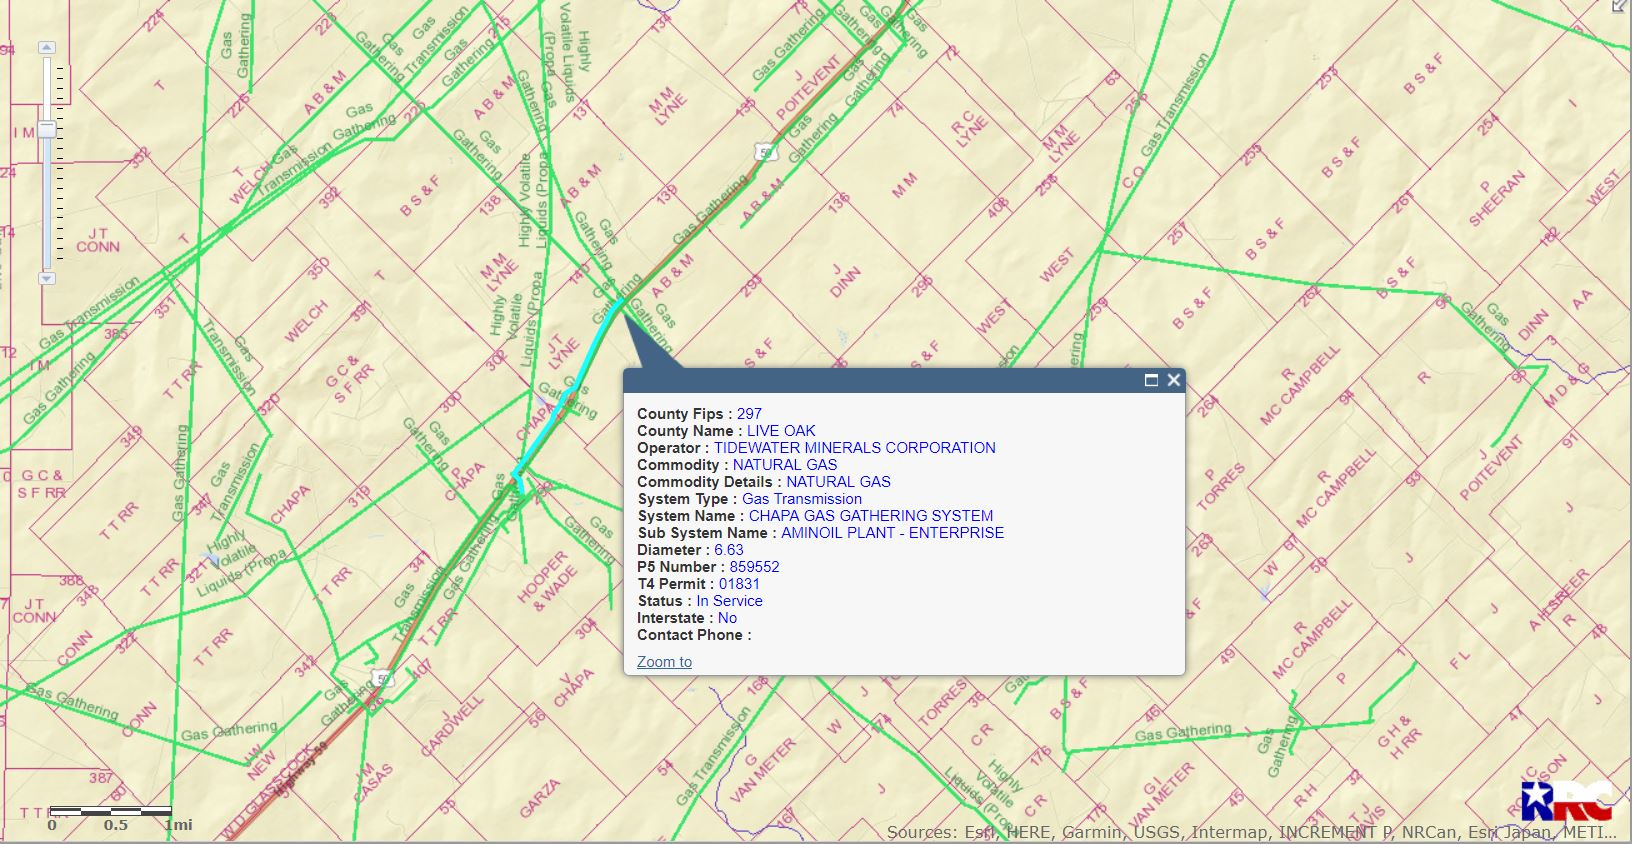The image size is (1632, 844).
Task: Click the P5 Number 859552 value
Action: [x=754, y=567]
